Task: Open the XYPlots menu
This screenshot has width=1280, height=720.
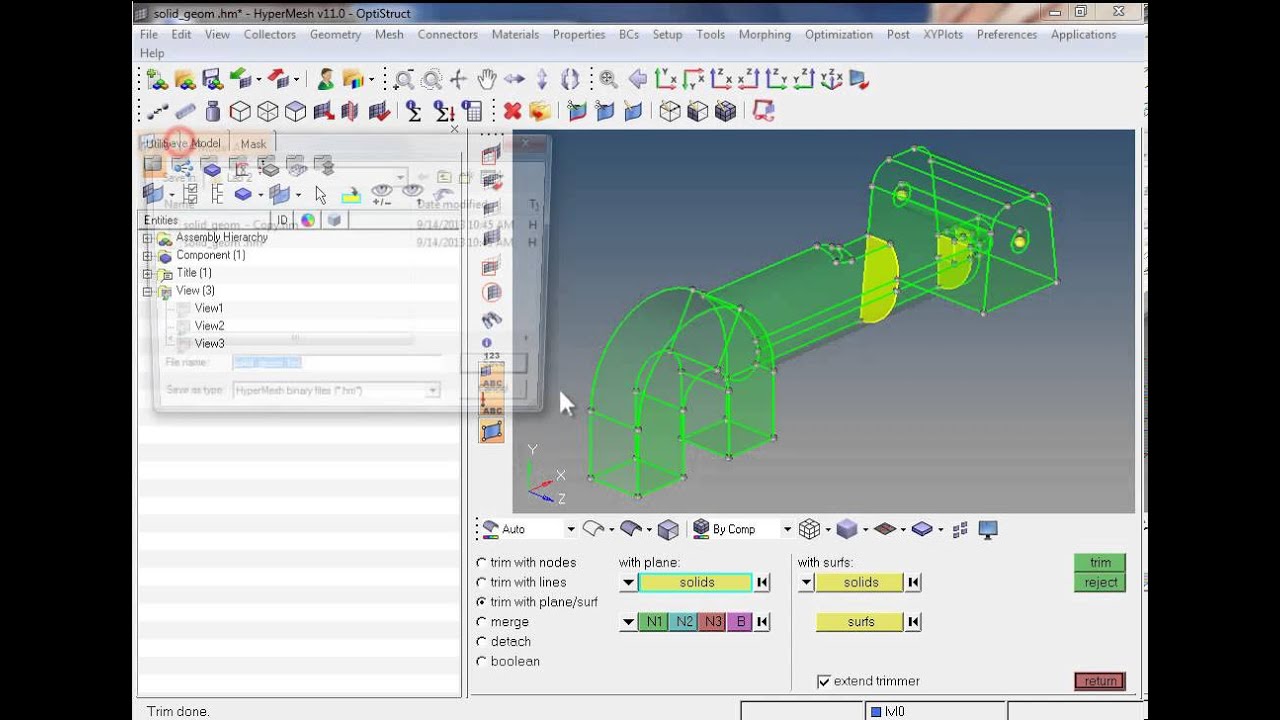Action: coord(943,34)
